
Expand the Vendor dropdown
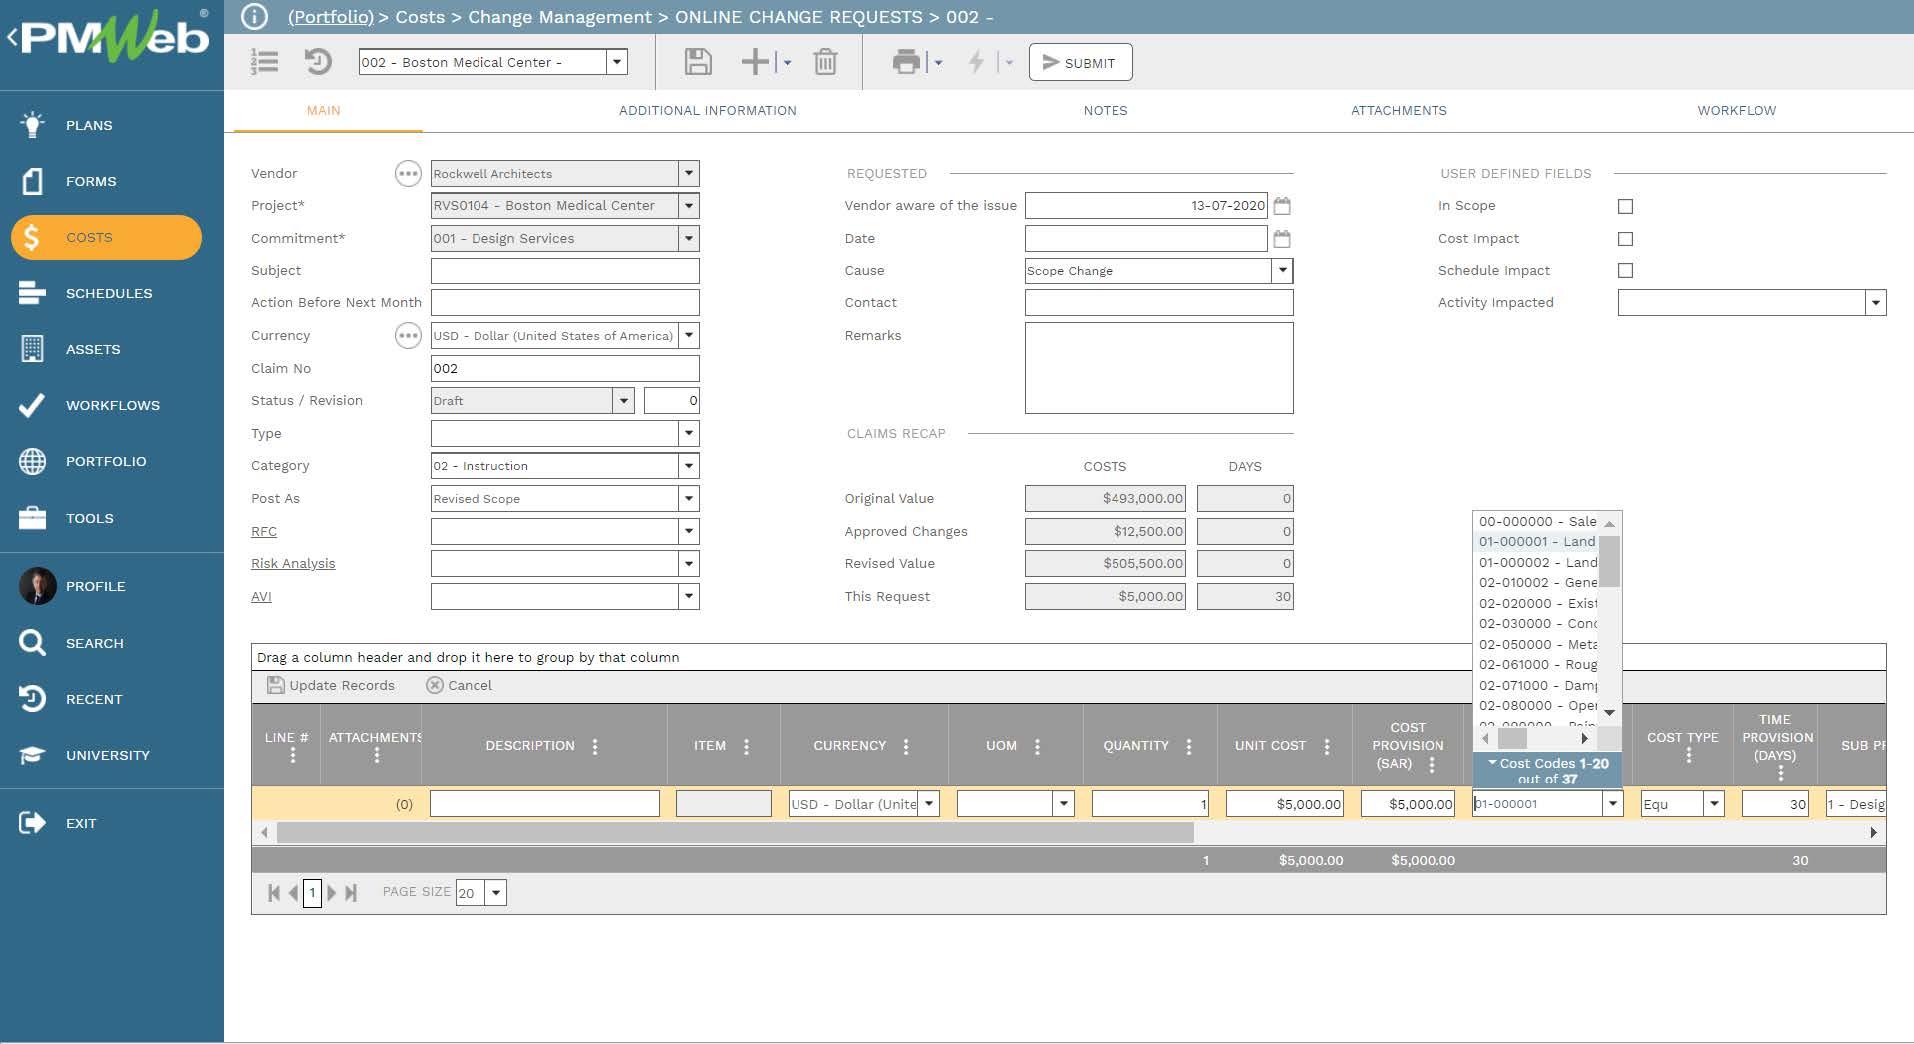click(688, 174)
